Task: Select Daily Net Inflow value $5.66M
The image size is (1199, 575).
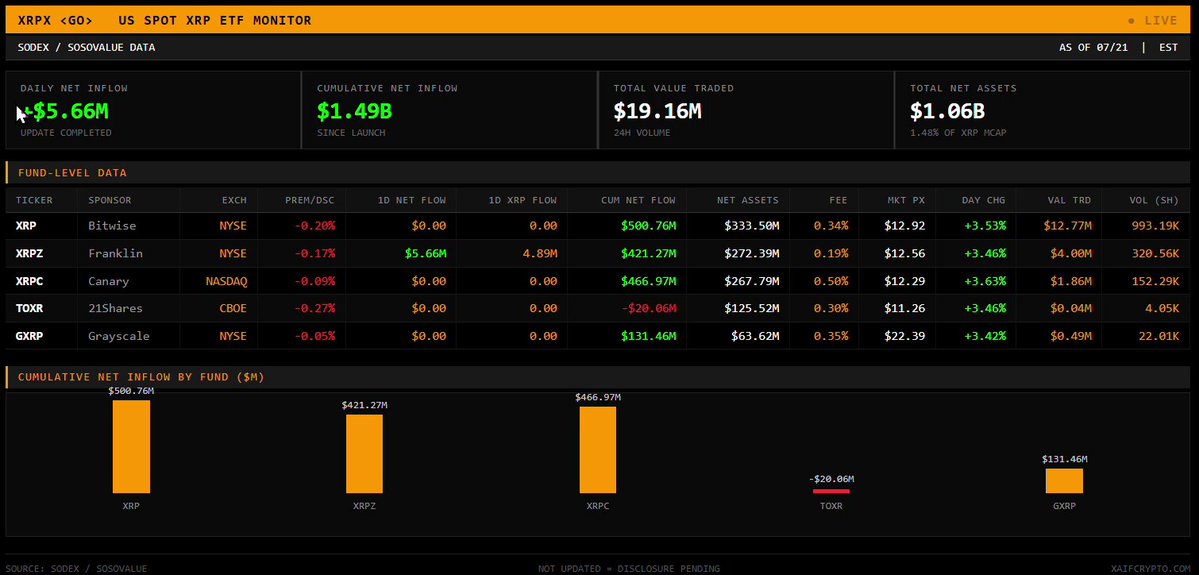Action: pos(67,111)
